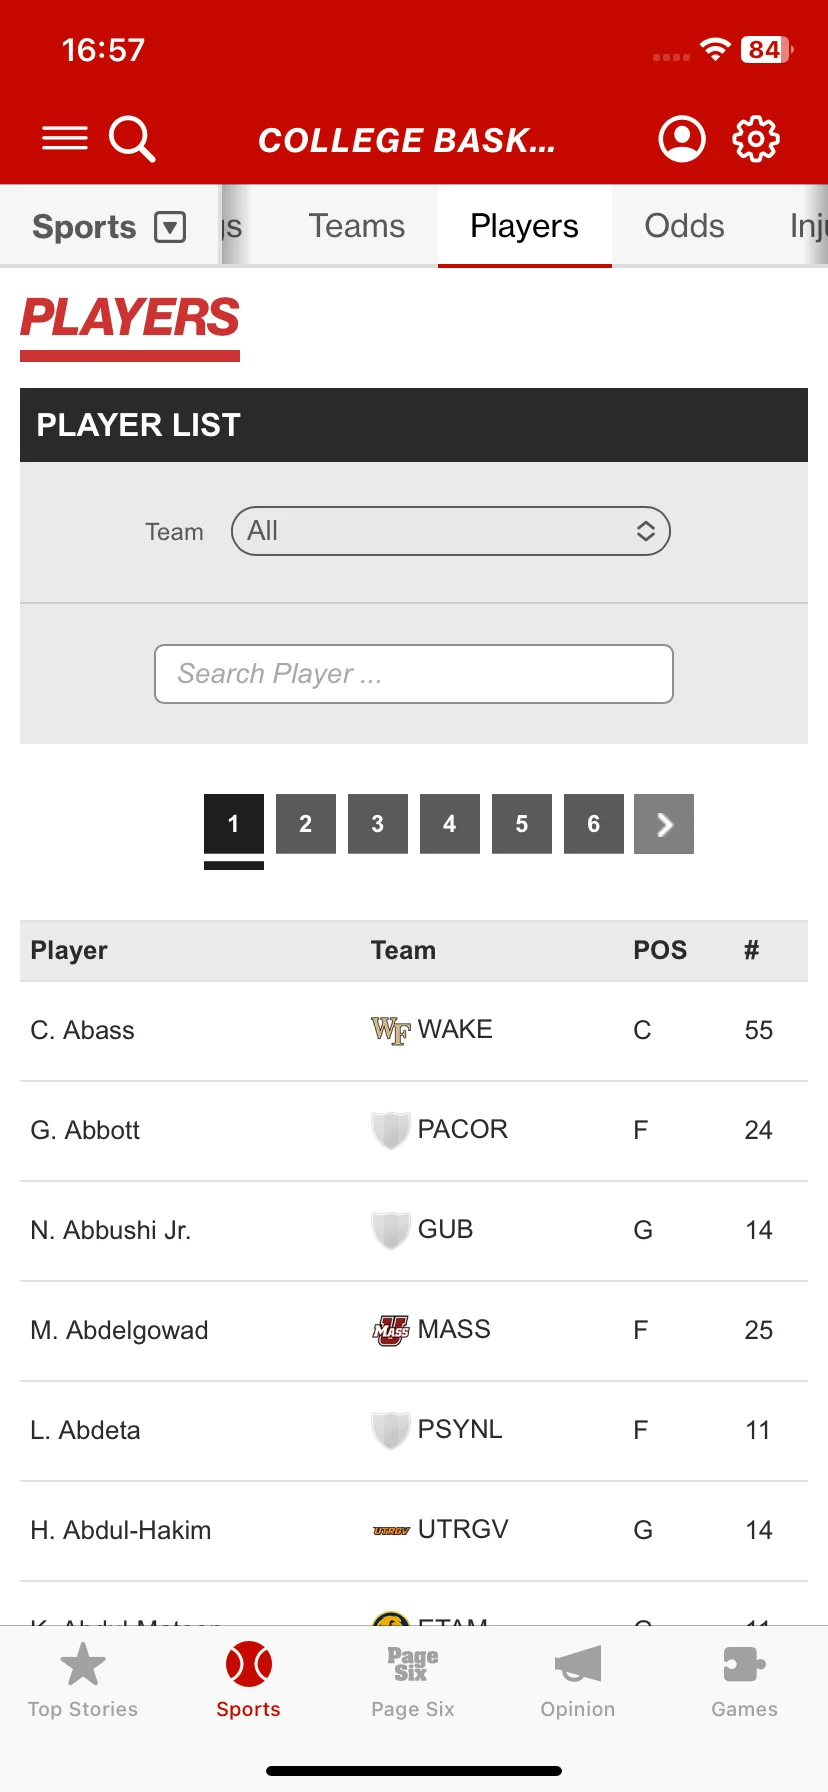The height and width of the screenshot is (1792, 828).
Task: Open the Page Six icon
Action: pos(413,1665)
